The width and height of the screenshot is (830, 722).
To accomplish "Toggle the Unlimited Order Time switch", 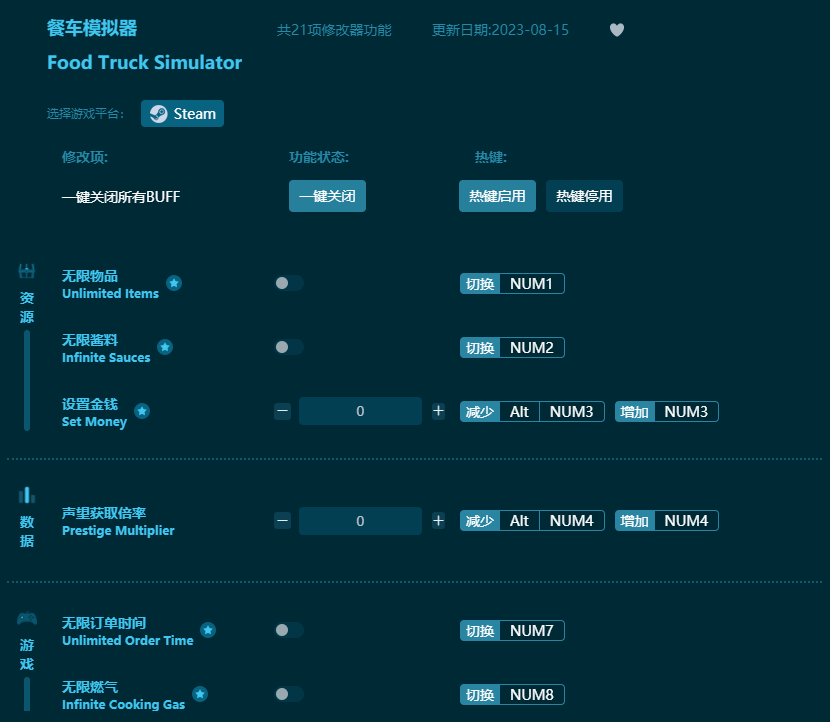I will point(289,630).
